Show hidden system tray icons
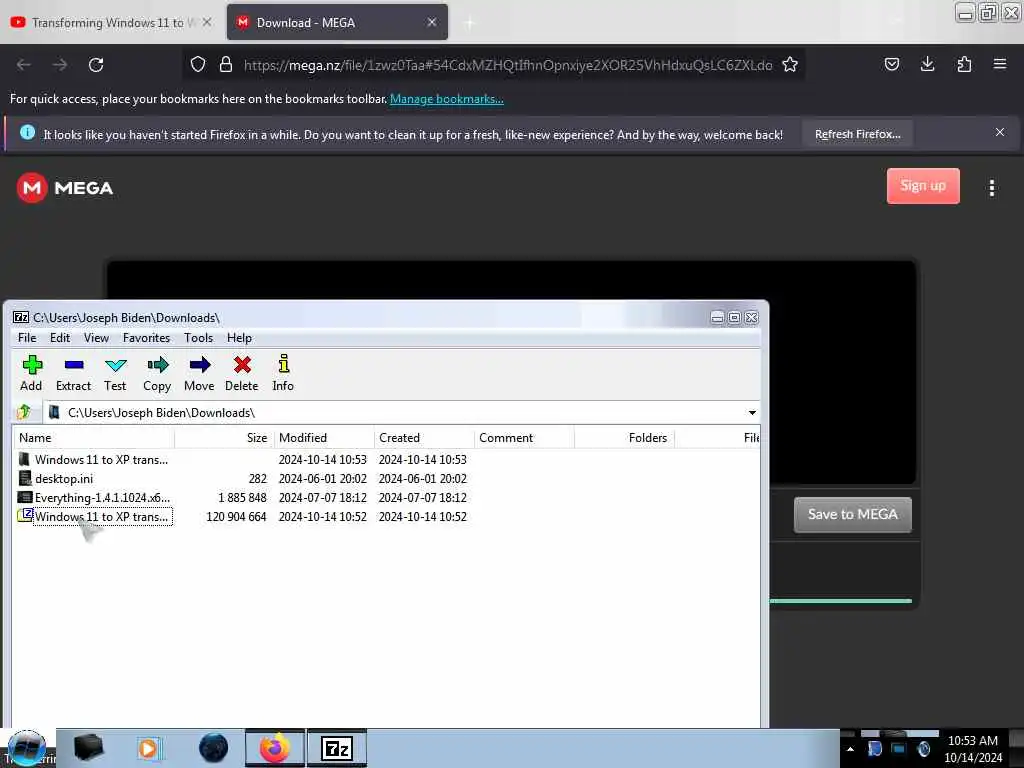1024x768 pixels. pos(850,749)
